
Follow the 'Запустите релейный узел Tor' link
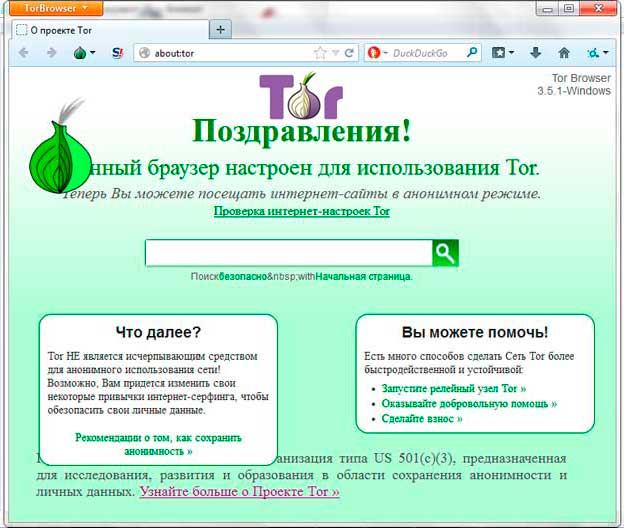pyautogui.click(x=453, y=387)
